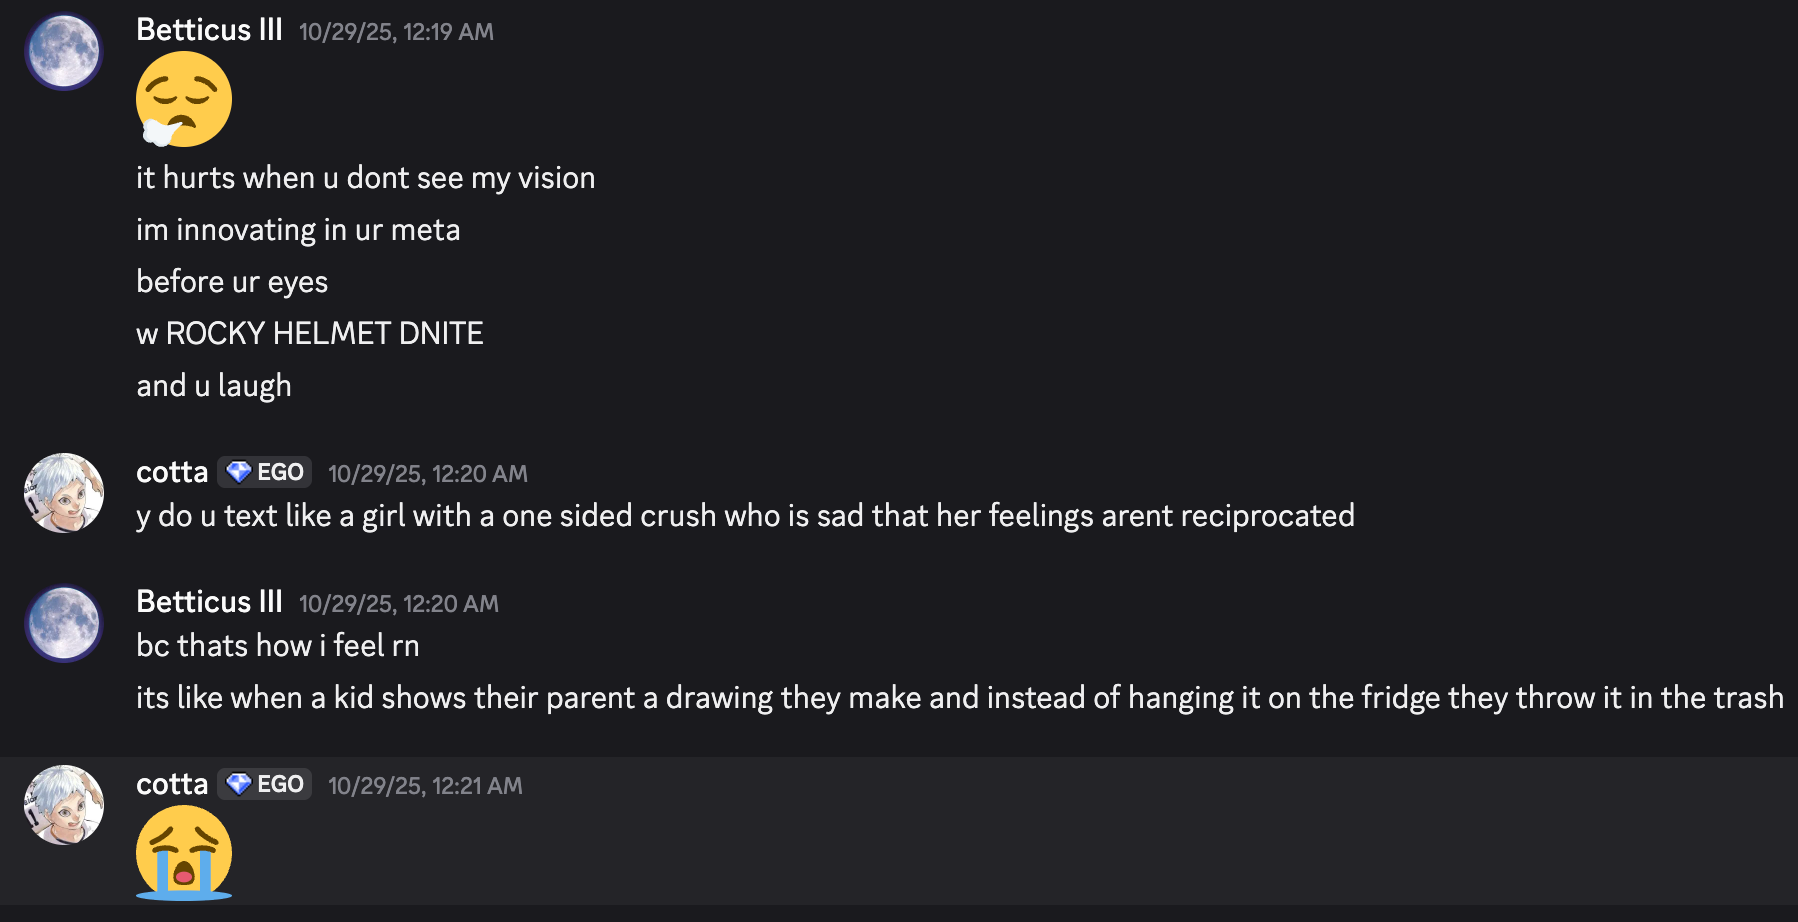Select the message about drawing on the fridge
The width and height of the screenshot is (1798, 922).
tap(959, 698)
